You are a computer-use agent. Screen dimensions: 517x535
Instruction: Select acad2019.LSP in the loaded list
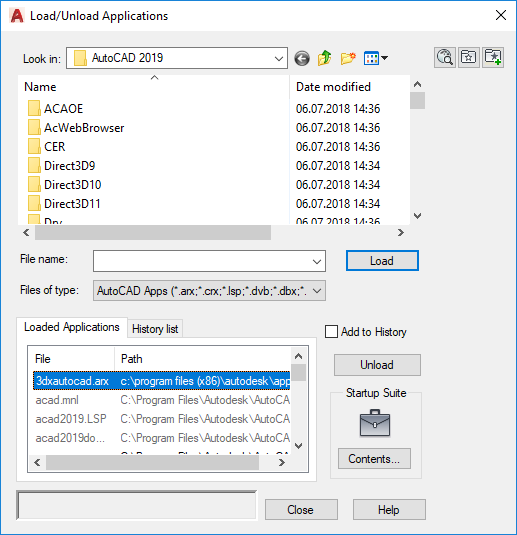(x=162, y=419)
